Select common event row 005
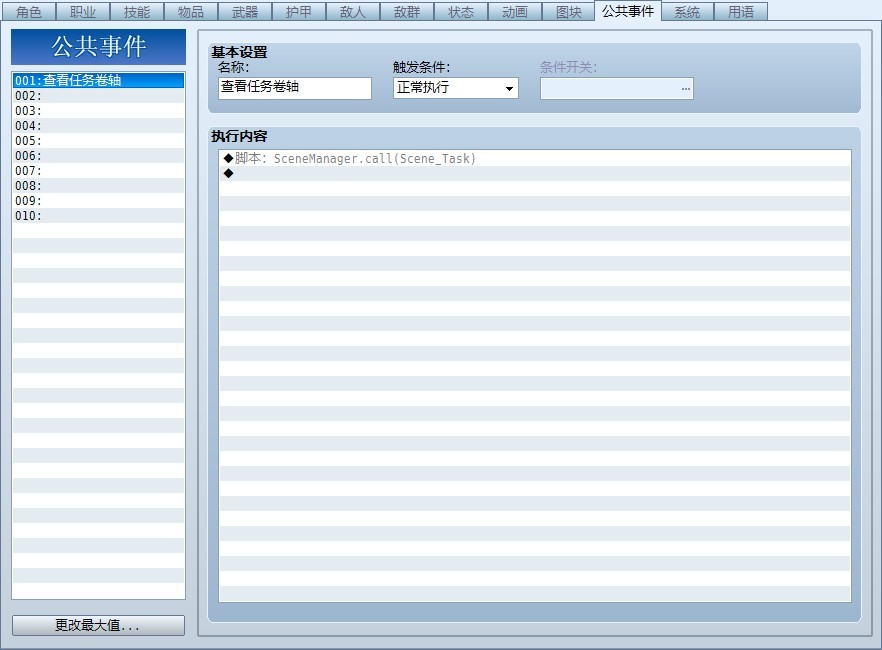The width and height of the screenshot is (882, 650). coord(98,141)
